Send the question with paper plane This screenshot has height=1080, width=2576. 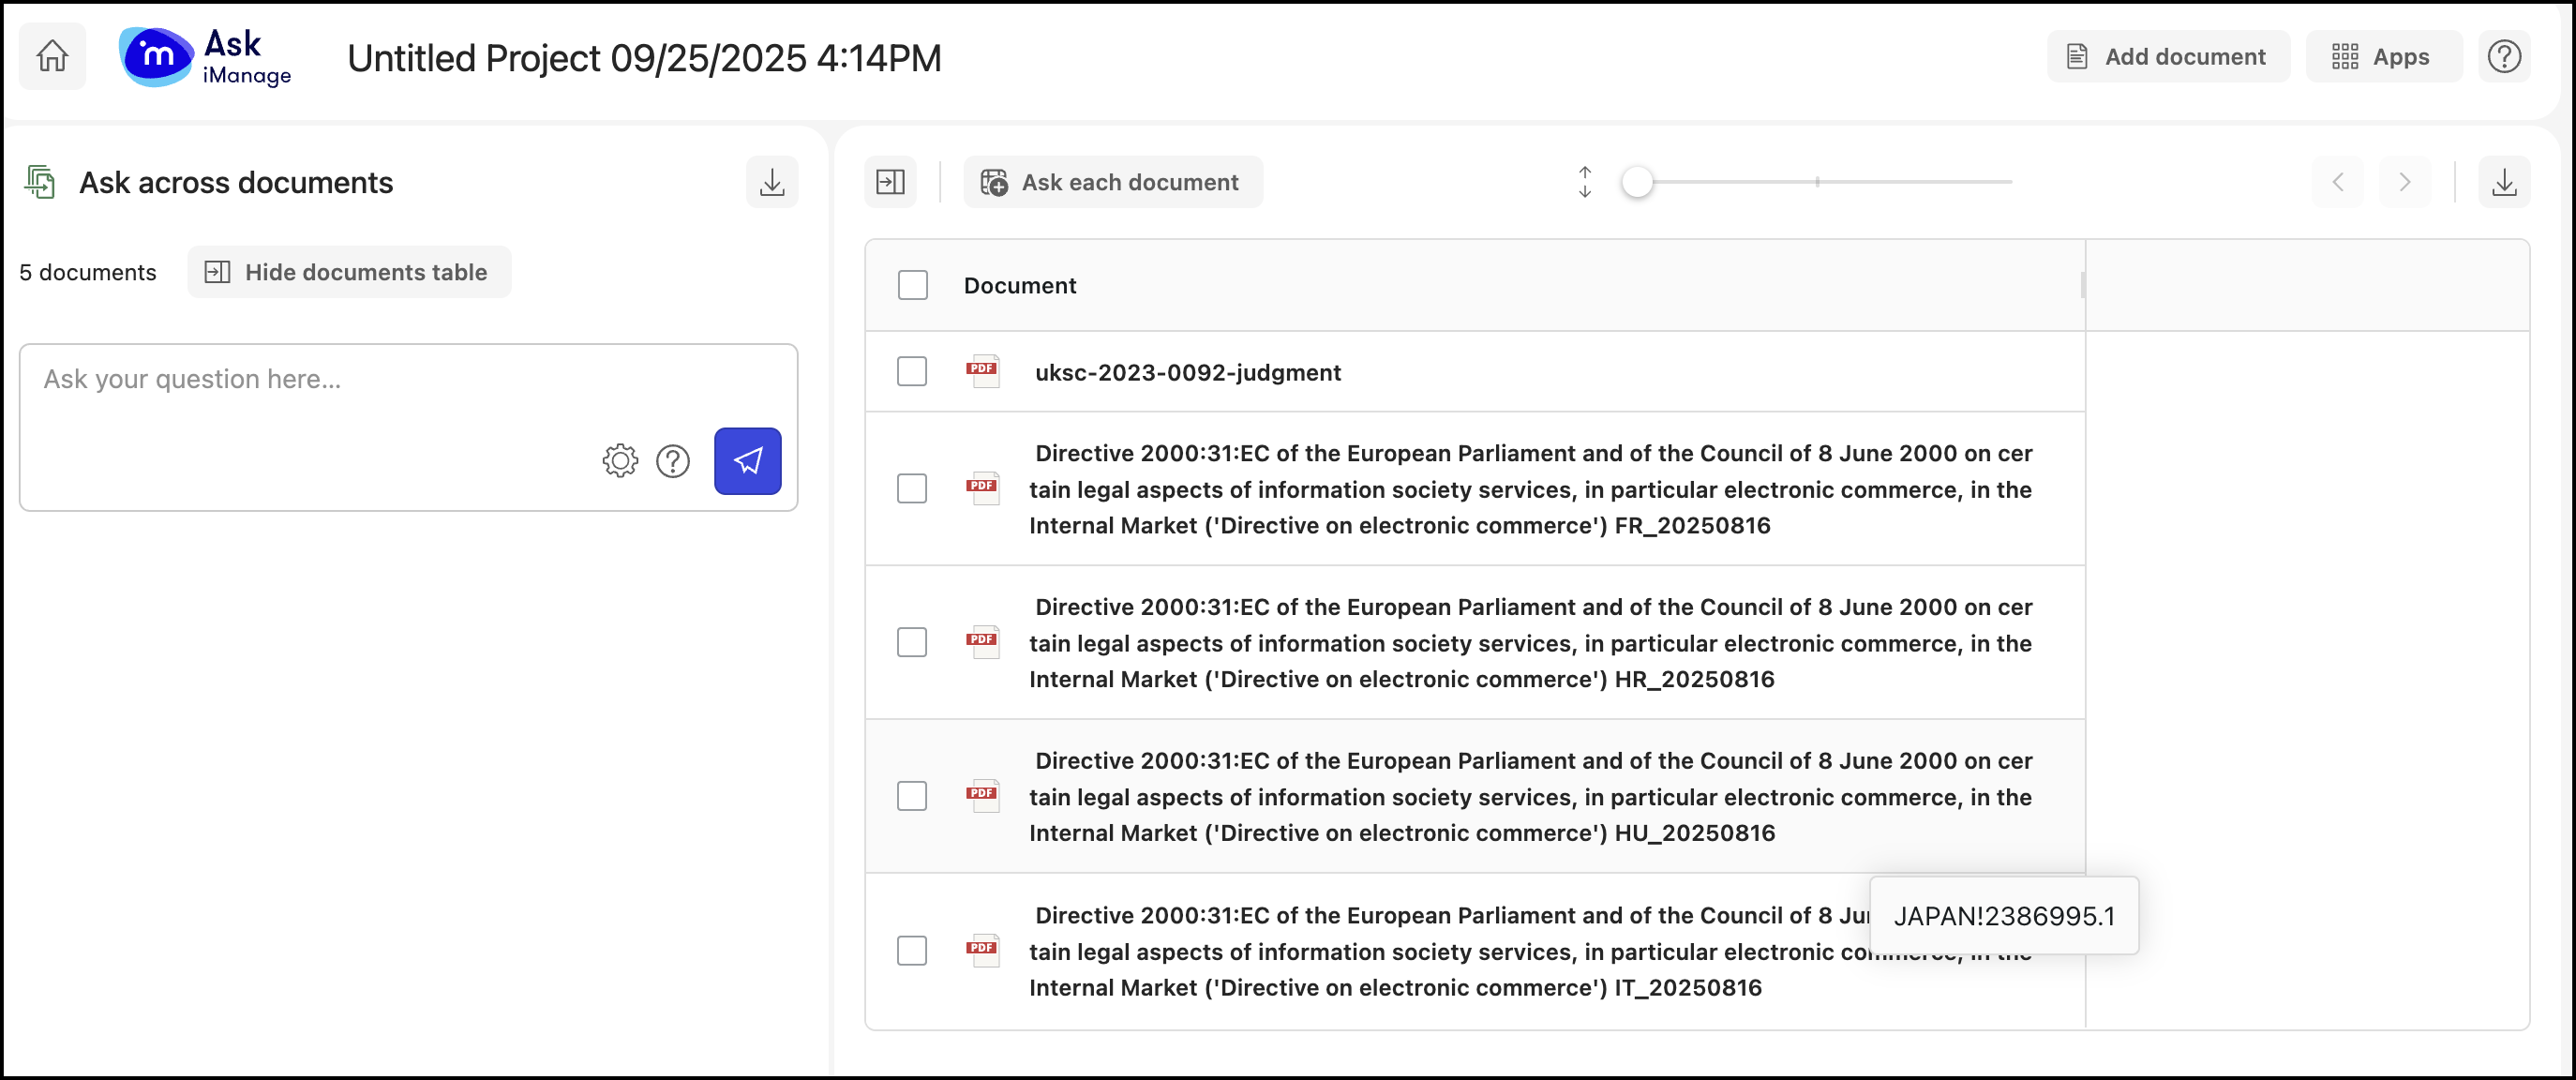tap(747, 460)
